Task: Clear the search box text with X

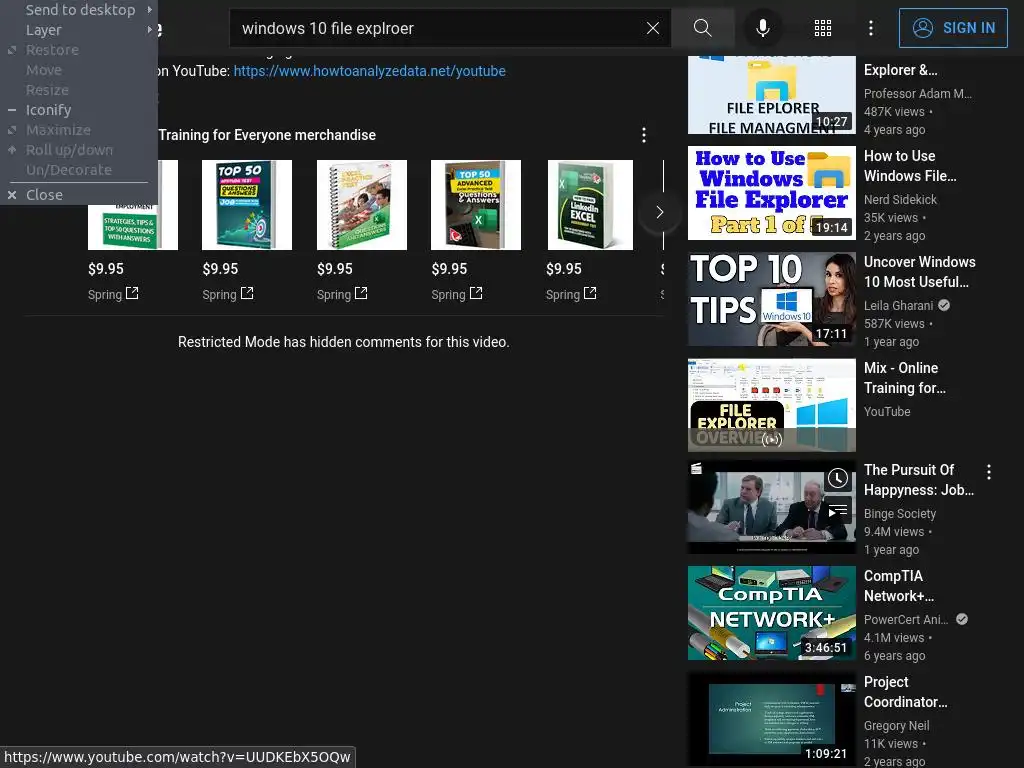Action: [x=652, y=28]
